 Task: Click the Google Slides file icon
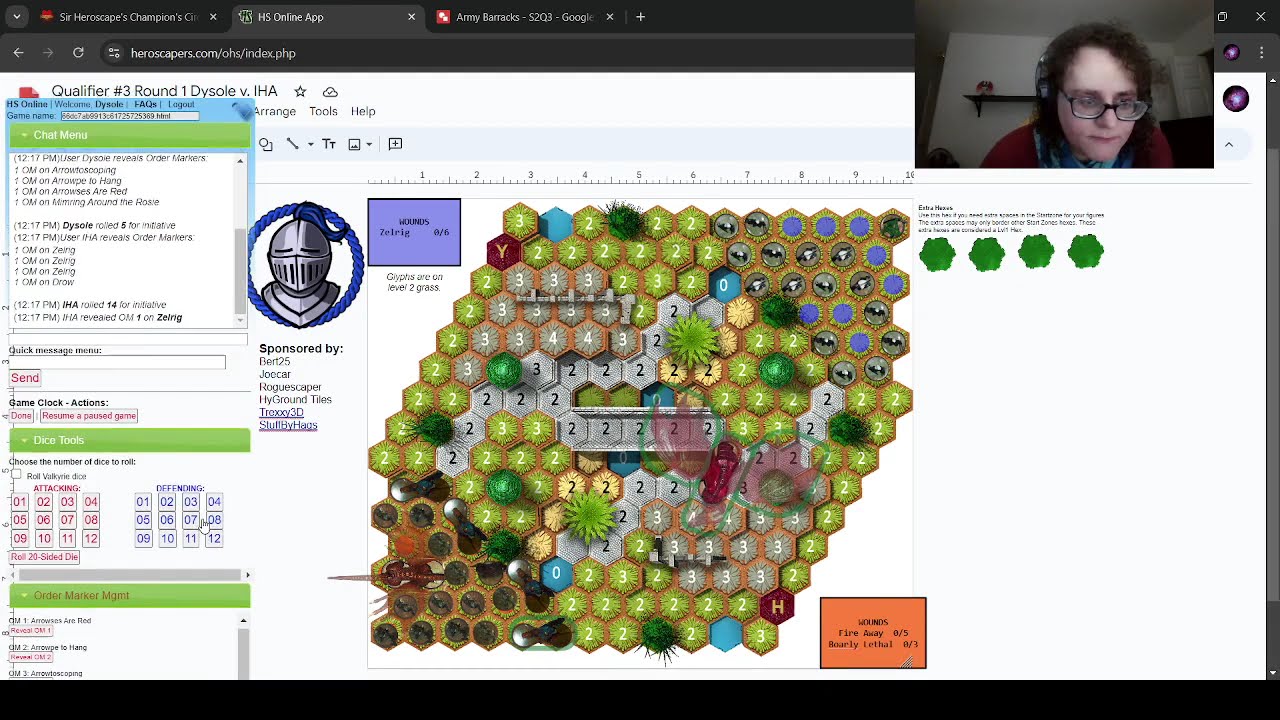pos(28,93)
